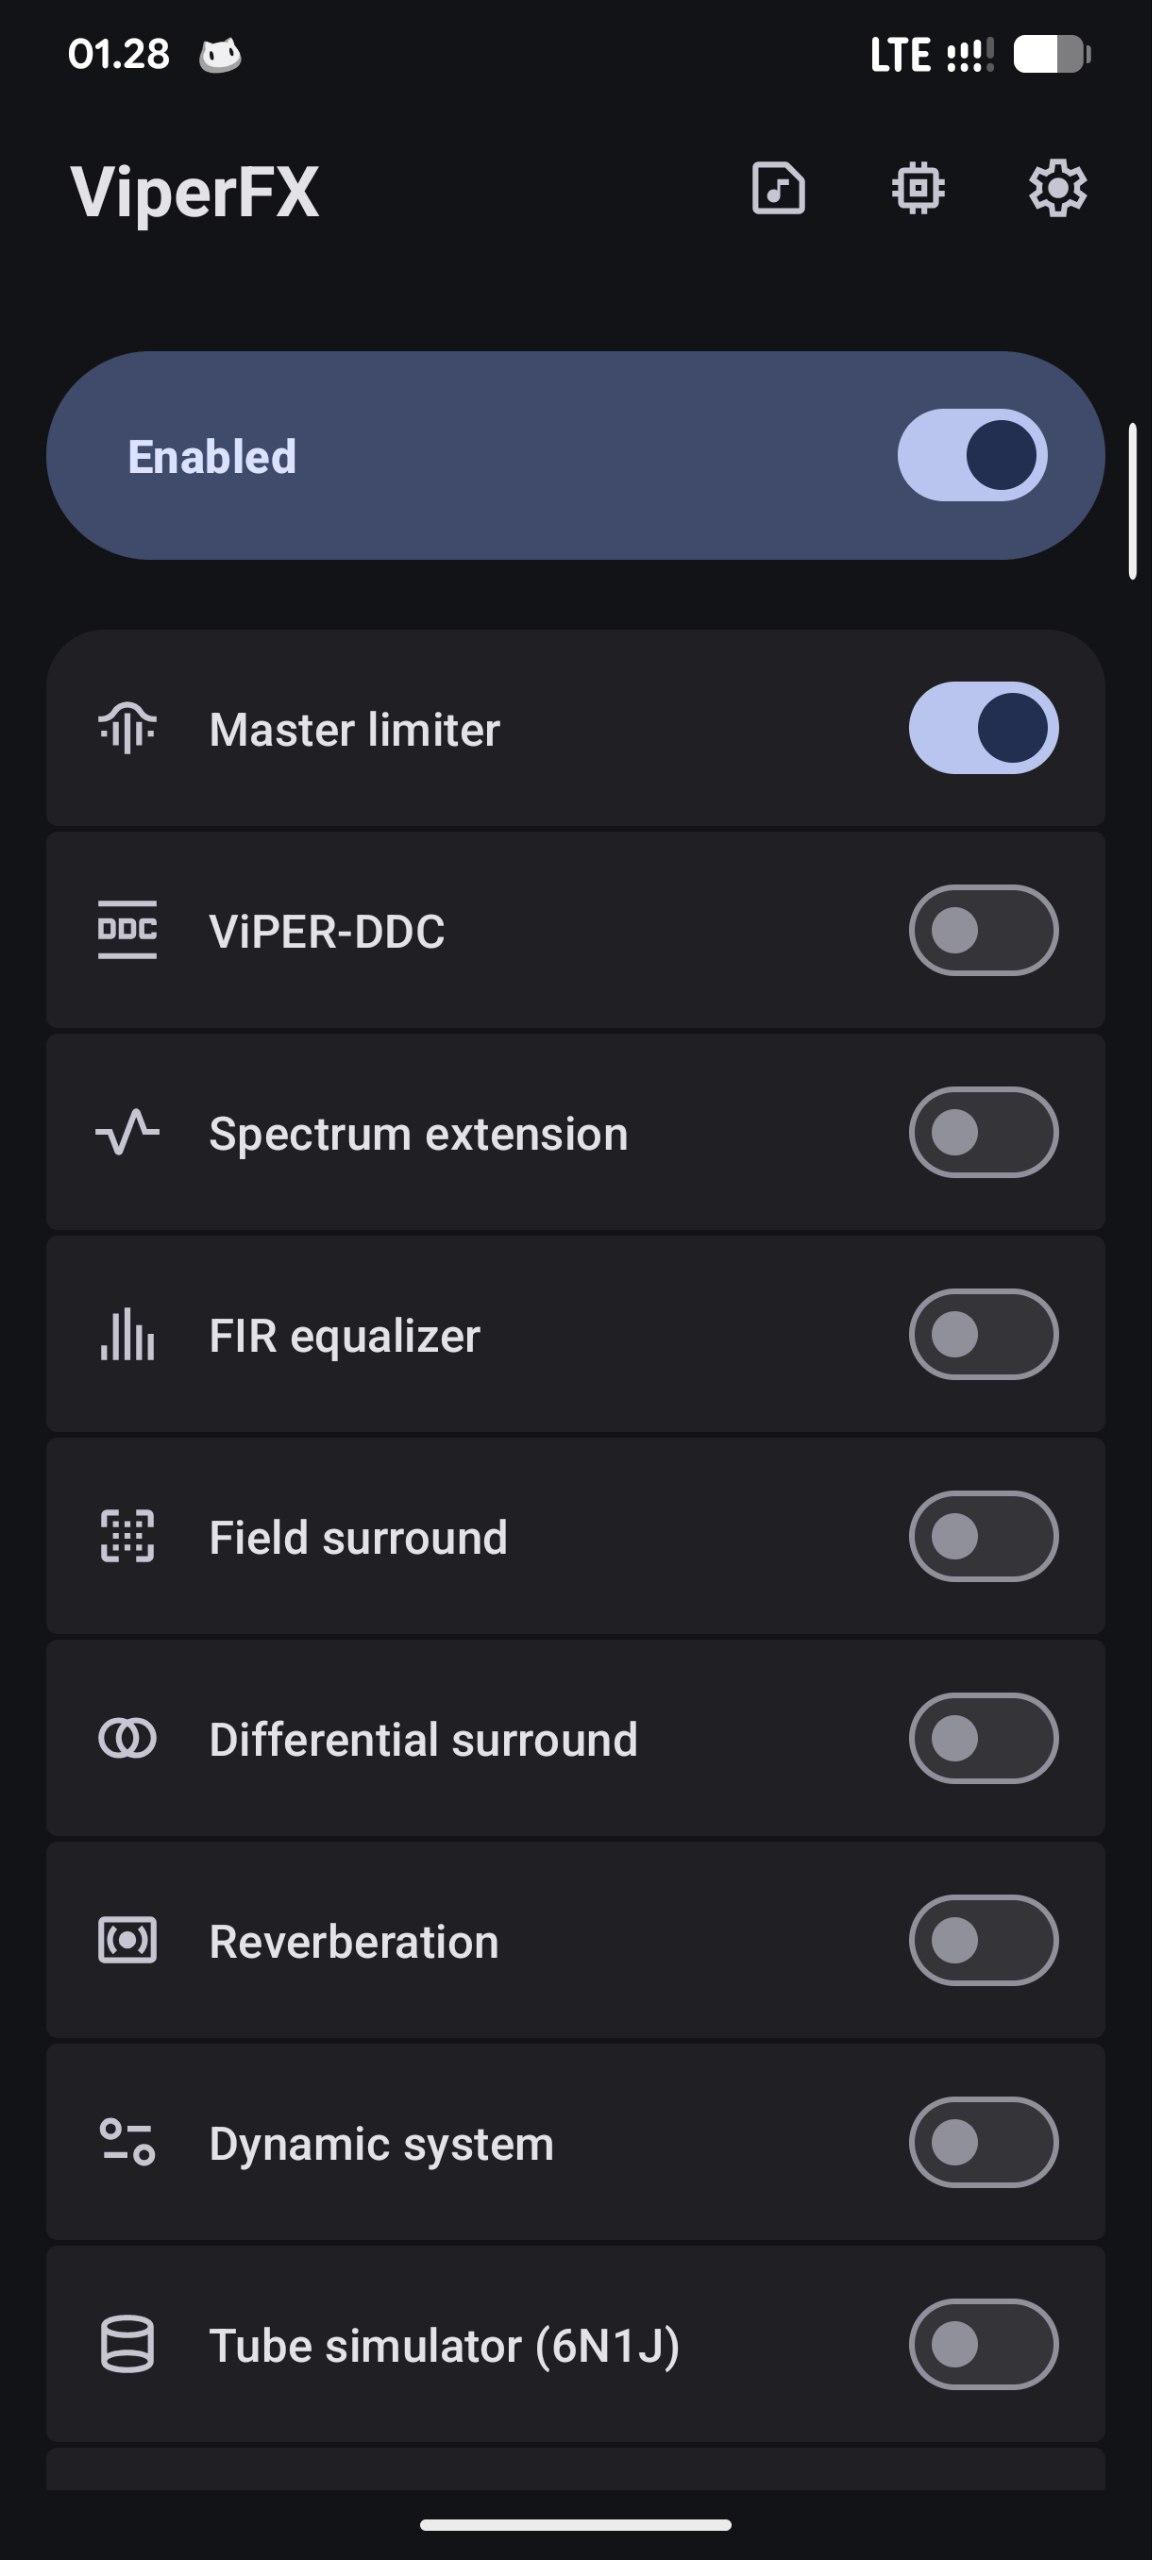This screenshot has width=1152, height=2560.
Task: Tap the Spectrum extension pulse icon
Action: pyautogui.click(x=127, y=1133)
